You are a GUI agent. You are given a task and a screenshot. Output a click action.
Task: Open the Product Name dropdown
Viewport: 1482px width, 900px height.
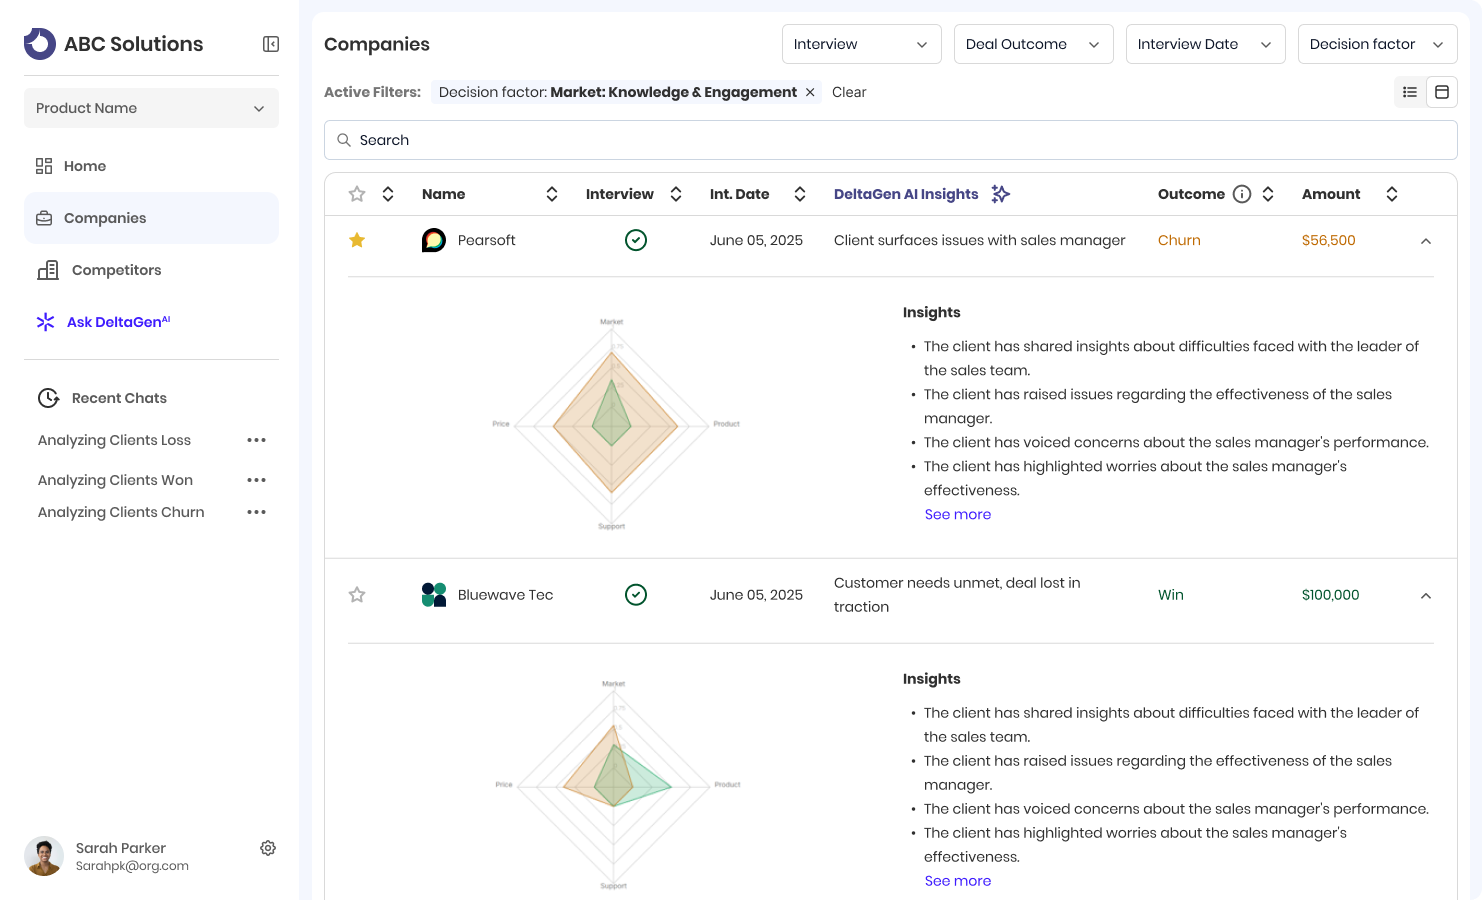point(151,108)
